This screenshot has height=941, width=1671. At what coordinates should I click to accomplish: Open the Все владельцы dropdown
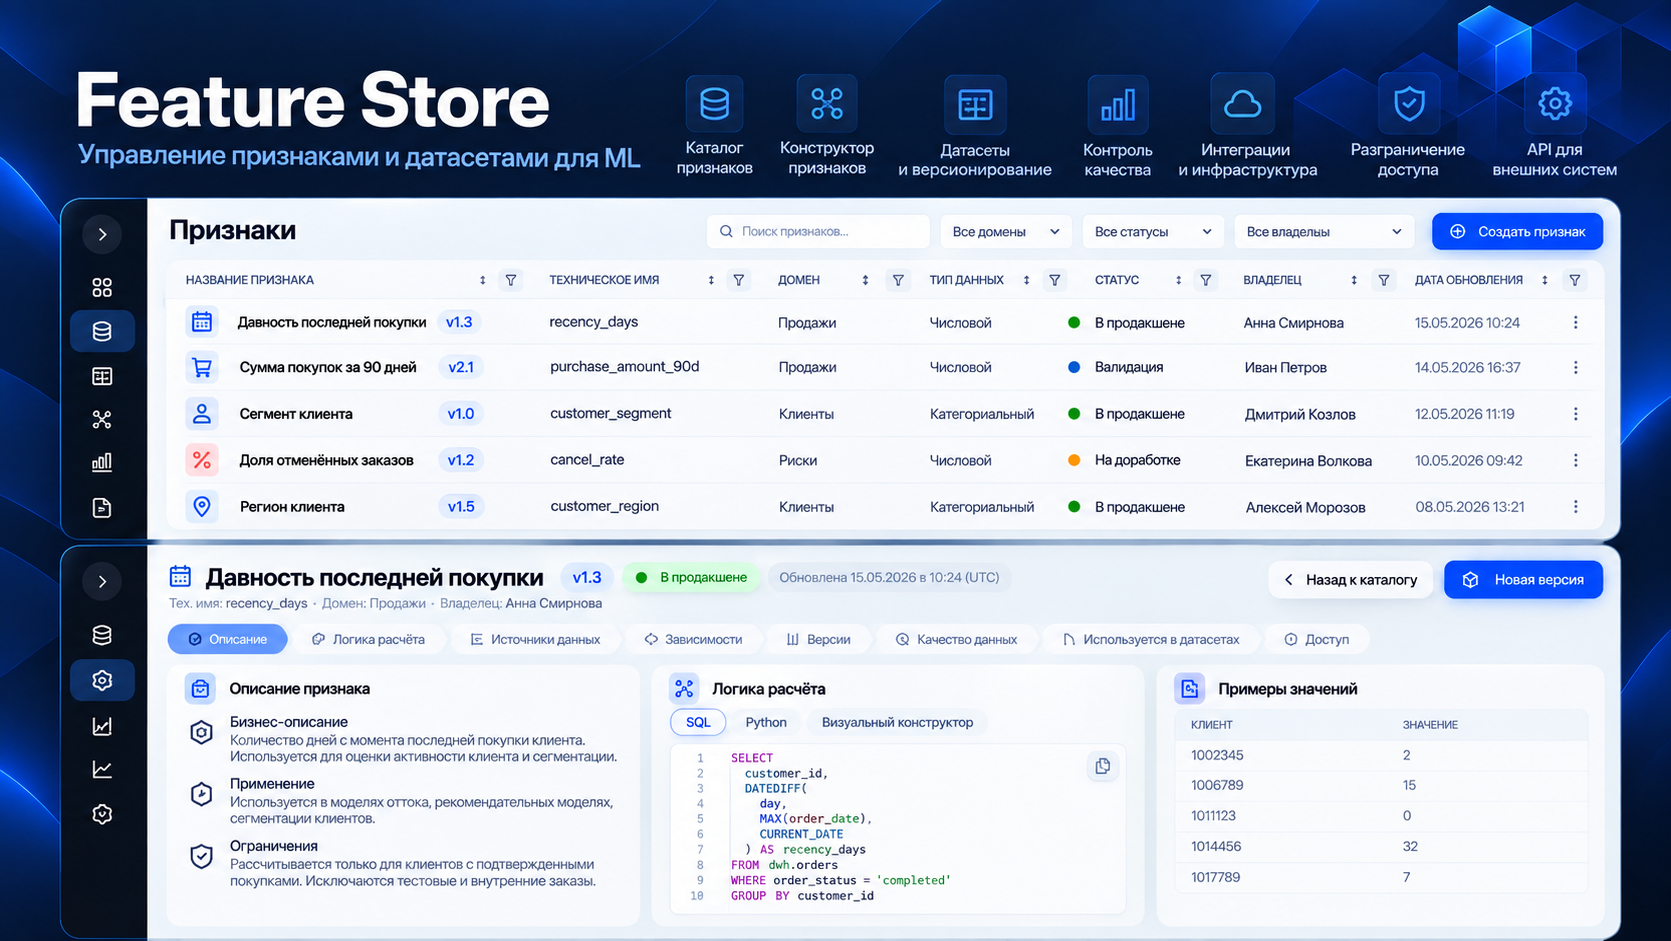(1324, 232)
